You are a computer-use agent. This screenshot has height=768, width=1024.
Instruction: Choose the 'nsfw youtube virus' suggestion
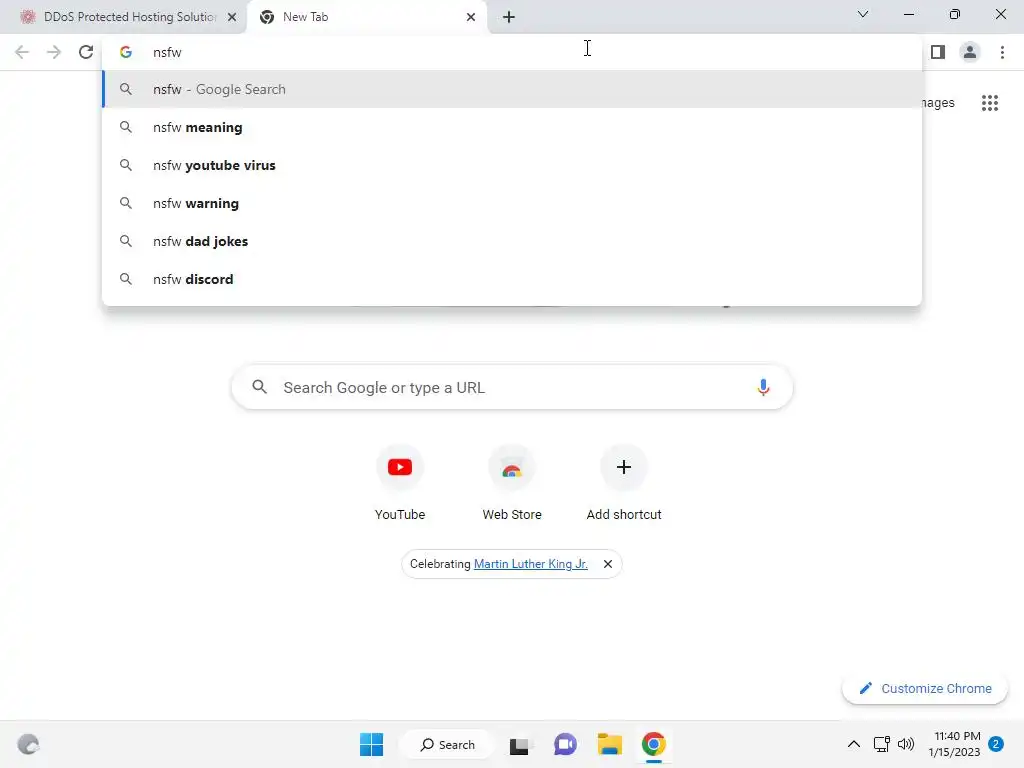[512, 165]
